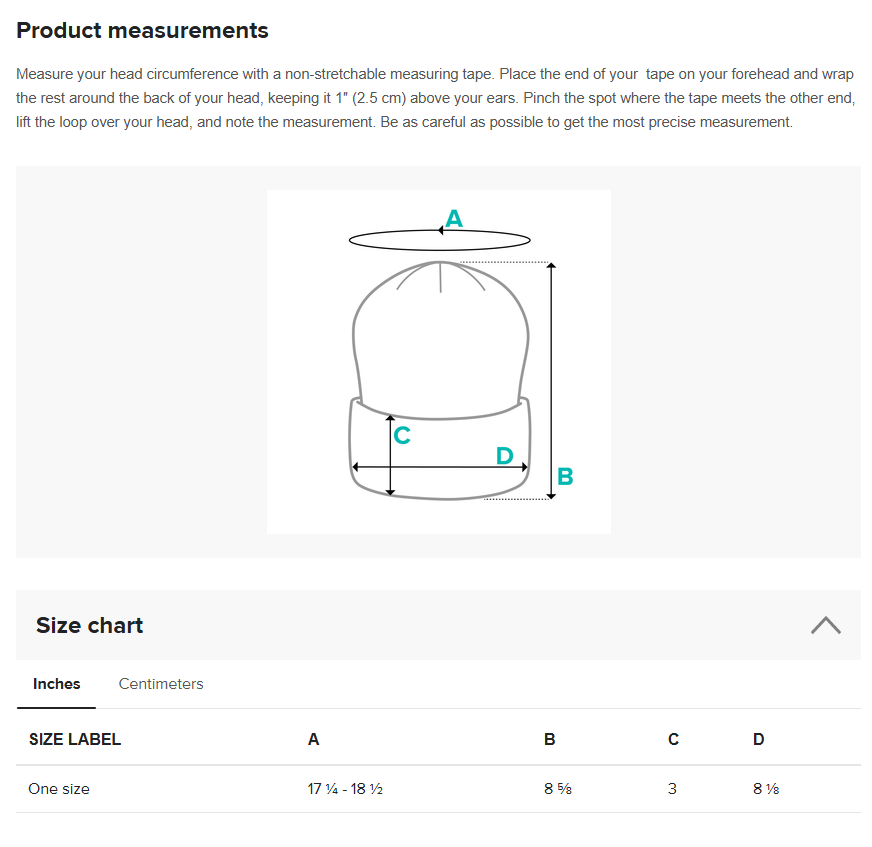Image resolution: width=872 pixels, height=847 pixels.
Task: Click the 8 ⅛ value under D
Action: [766, 789]
